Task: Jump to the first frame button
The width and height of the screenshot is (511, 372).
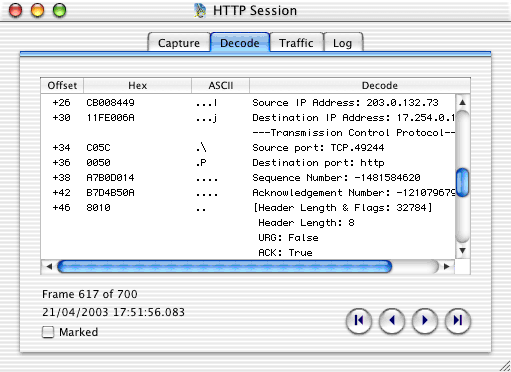Action: pos(359,321)
